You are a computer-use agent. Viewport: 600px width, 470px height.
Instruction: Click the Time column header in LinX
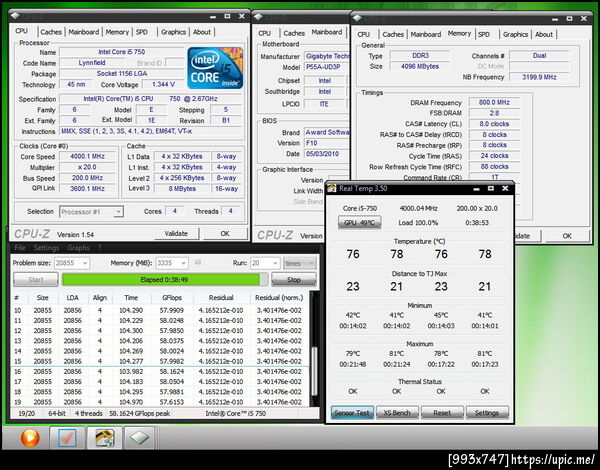coord(131,297)
